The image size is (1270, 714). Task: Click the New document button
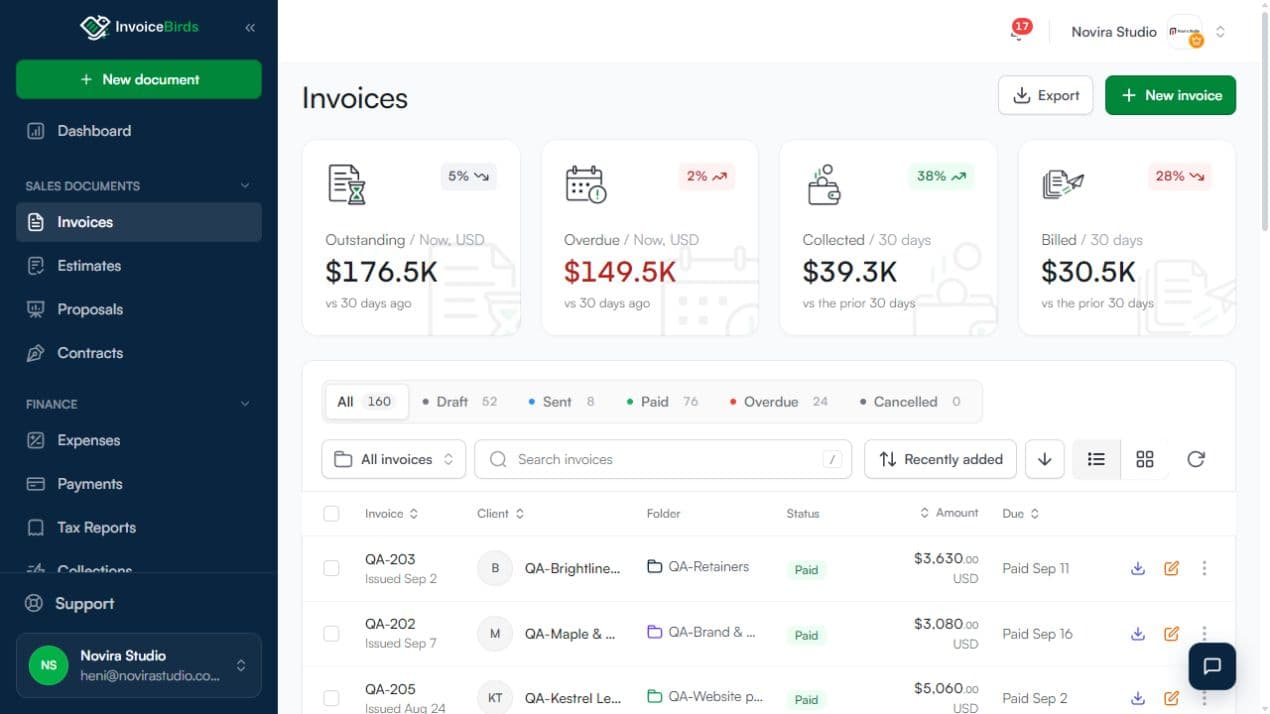(x=139, y=79)
